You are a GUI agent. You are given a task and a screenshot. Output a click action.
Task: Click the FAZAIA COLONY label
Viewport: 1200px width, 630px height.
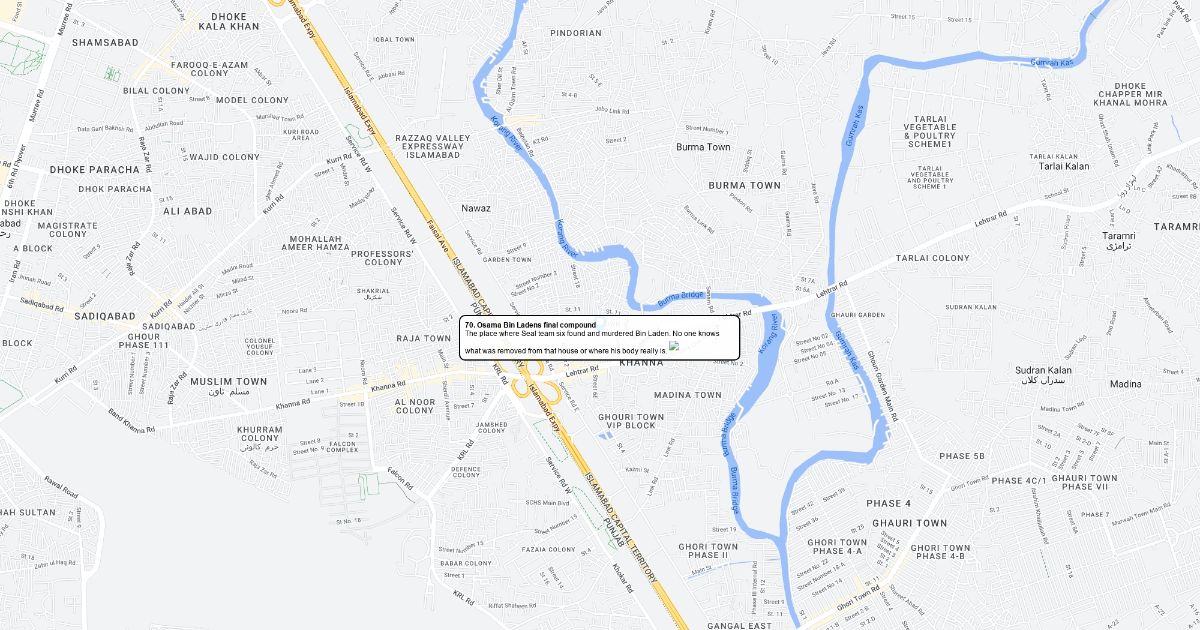[548, 549]
